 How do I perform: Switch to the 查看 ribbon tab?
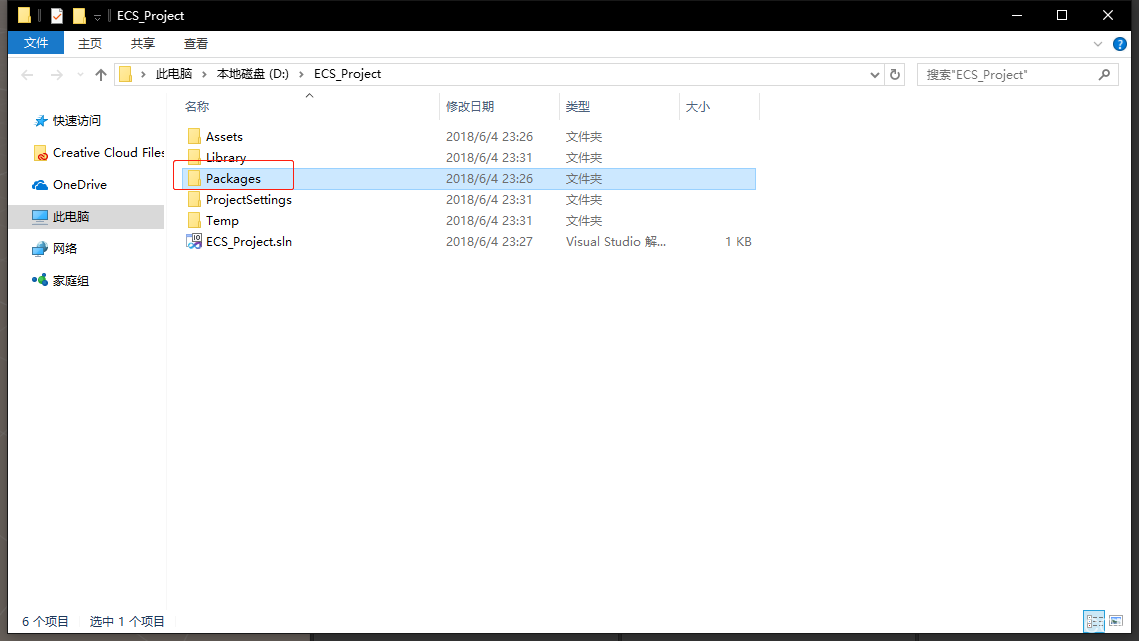click(195, 44)
